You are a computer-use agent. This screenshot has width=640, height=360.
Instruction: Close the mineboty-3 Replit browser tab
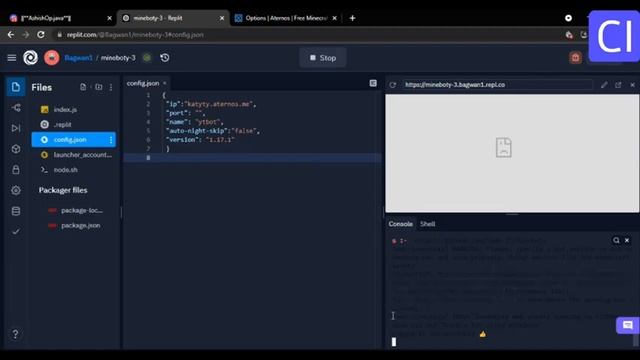pyautogui.click(x=222, y=18)
